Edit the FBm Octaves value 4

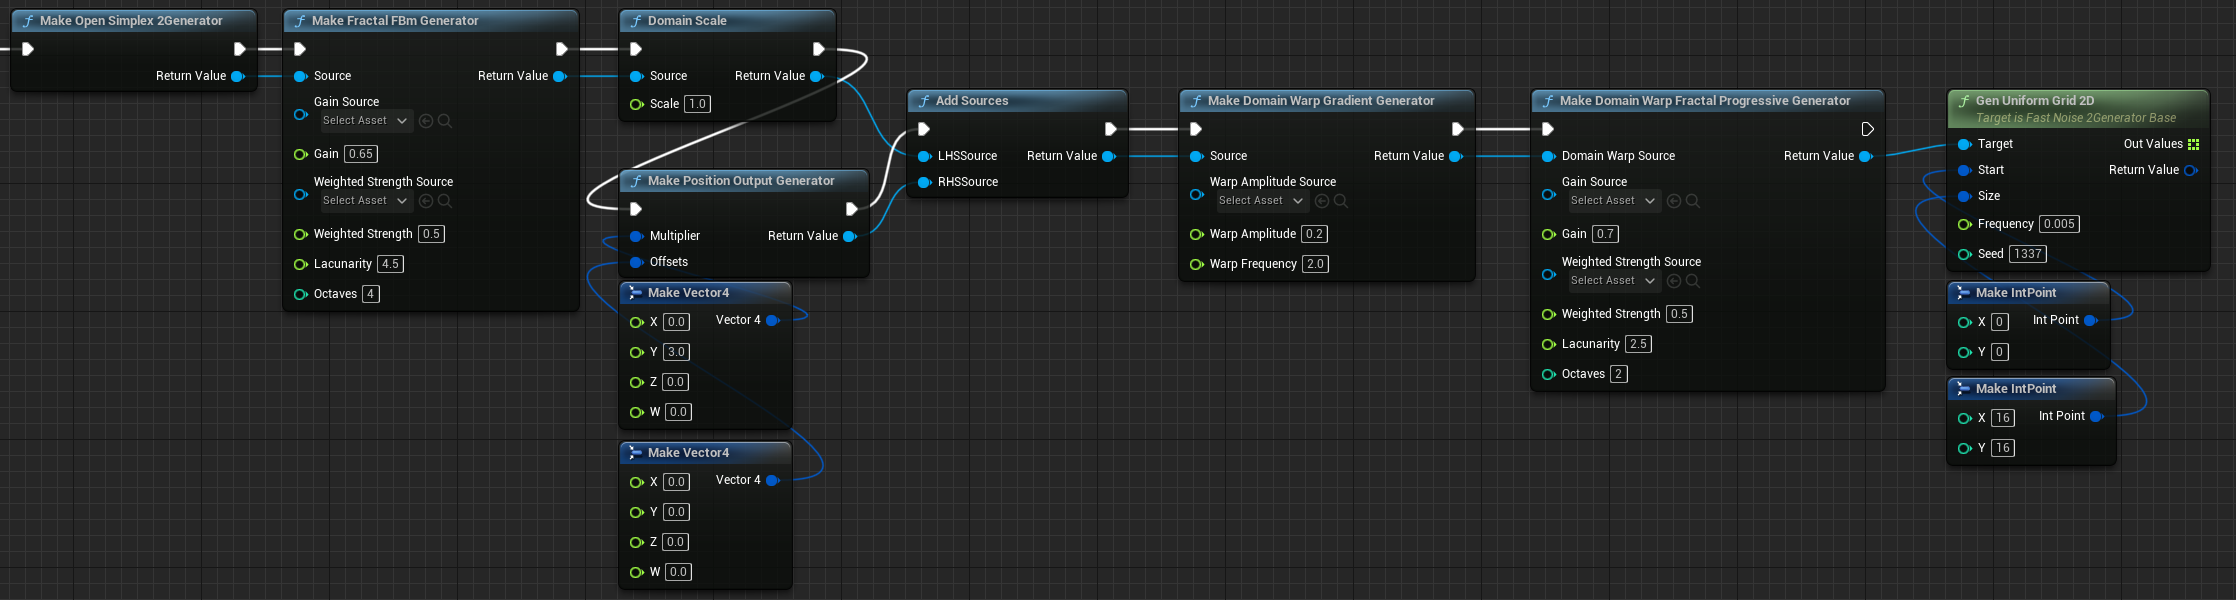click(x=371, y=294)
